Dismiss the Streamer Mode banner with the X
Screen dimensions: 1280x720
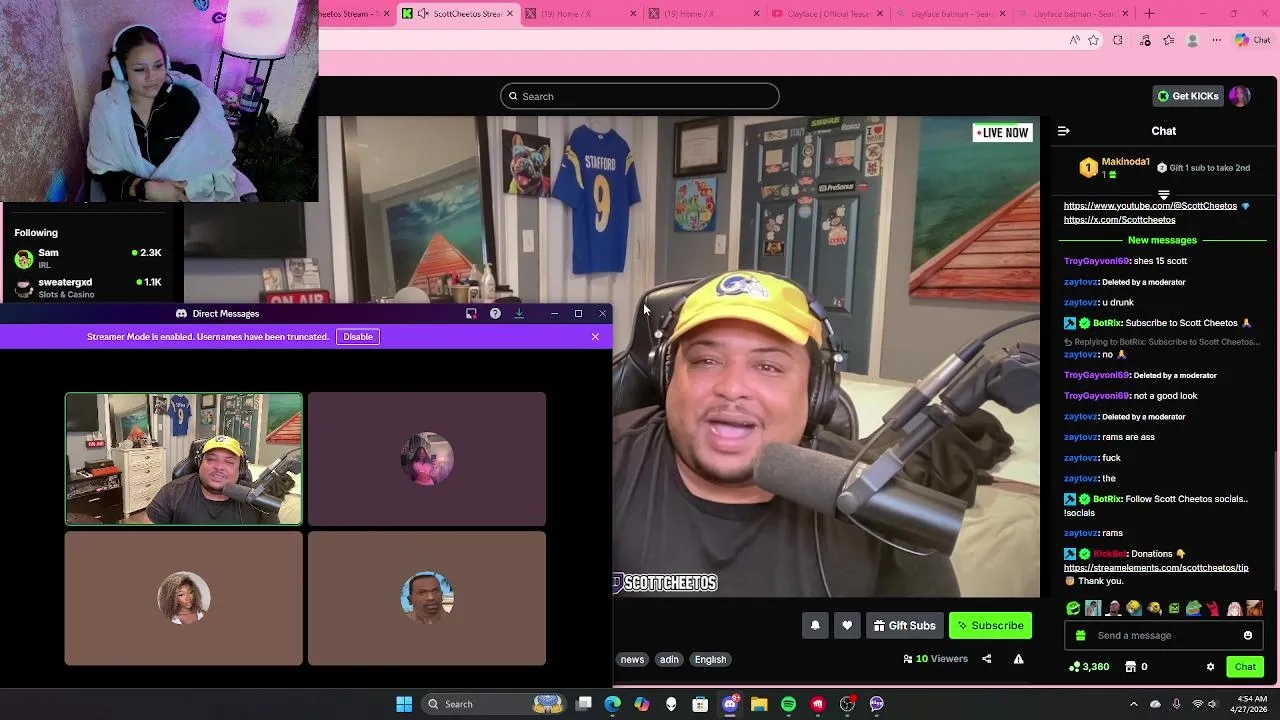(595, 337)
